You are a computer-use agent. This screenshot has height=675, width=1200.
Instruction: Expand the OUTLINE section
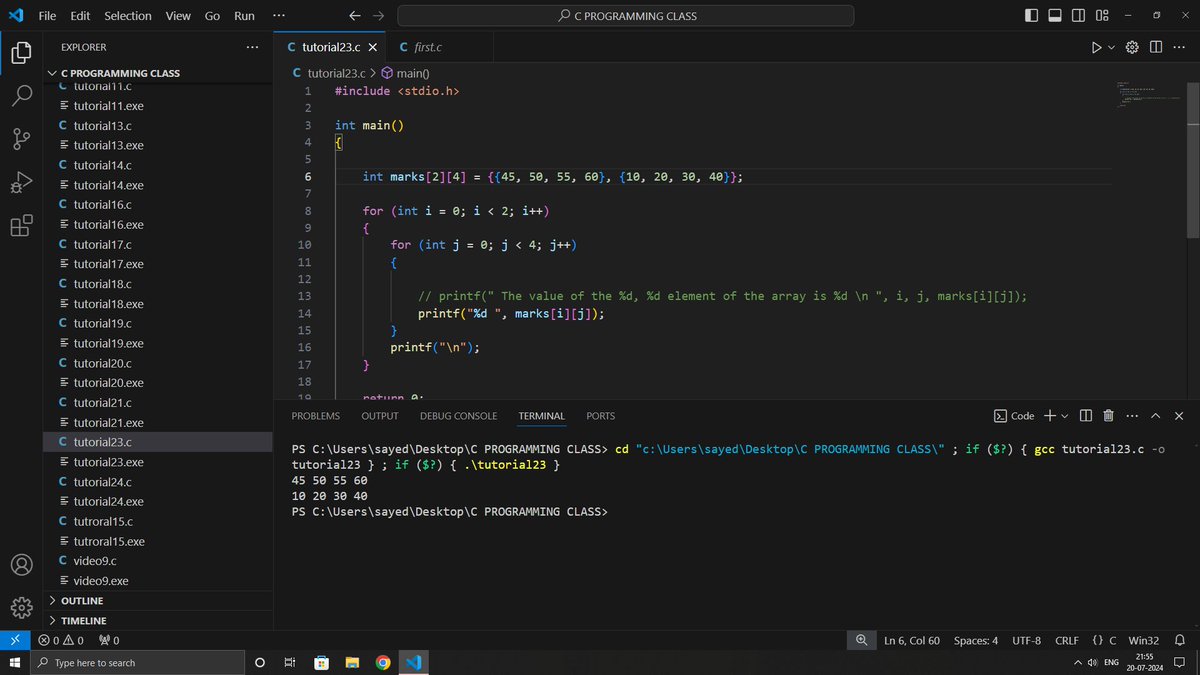158,601
